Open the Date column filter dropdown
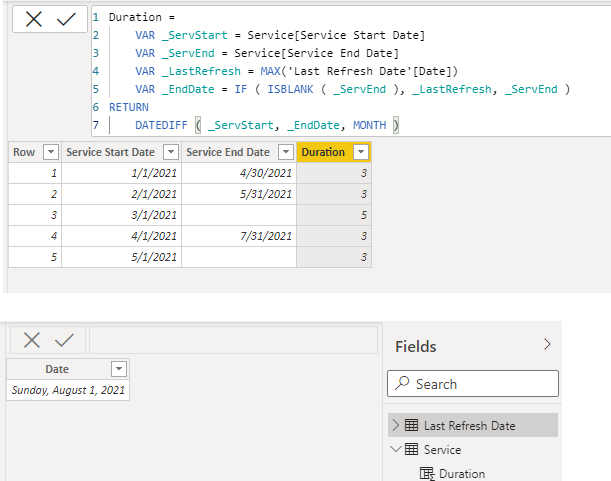Image resolution: width=611 pixels, height=481 pixels. pyautogui.click(x=119, y=369)
